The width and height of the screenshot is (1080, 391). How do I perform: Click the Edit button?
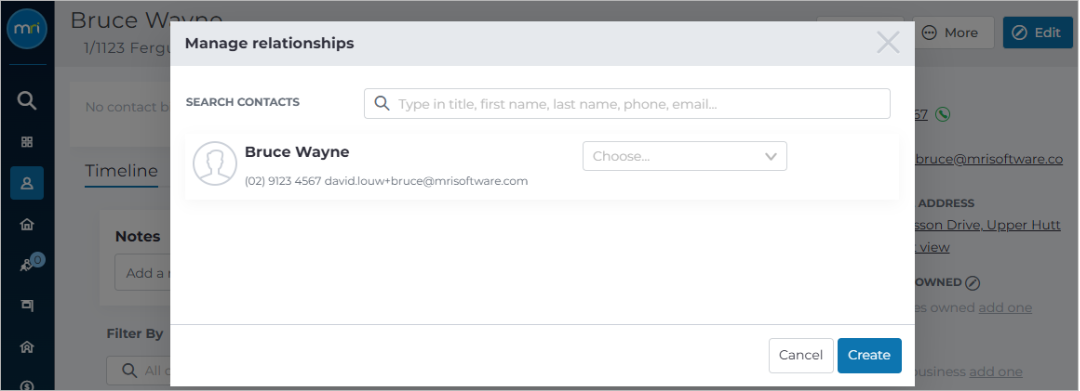[1038, 32]
